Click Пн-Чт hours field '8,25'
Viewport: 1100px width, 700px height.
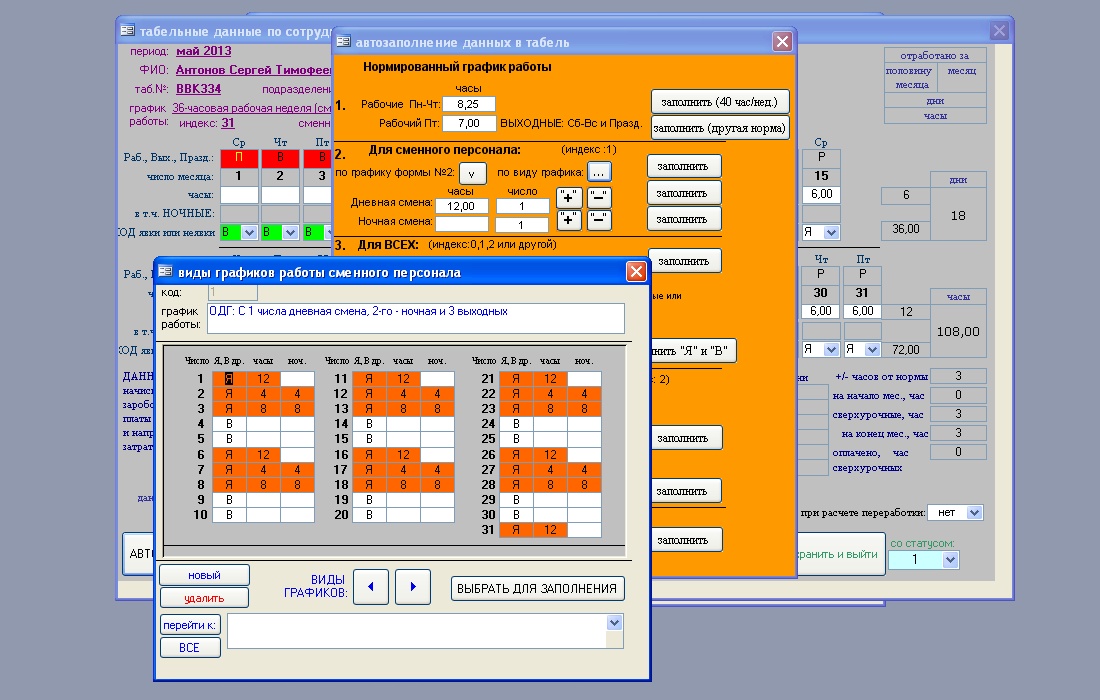(469, 104)
